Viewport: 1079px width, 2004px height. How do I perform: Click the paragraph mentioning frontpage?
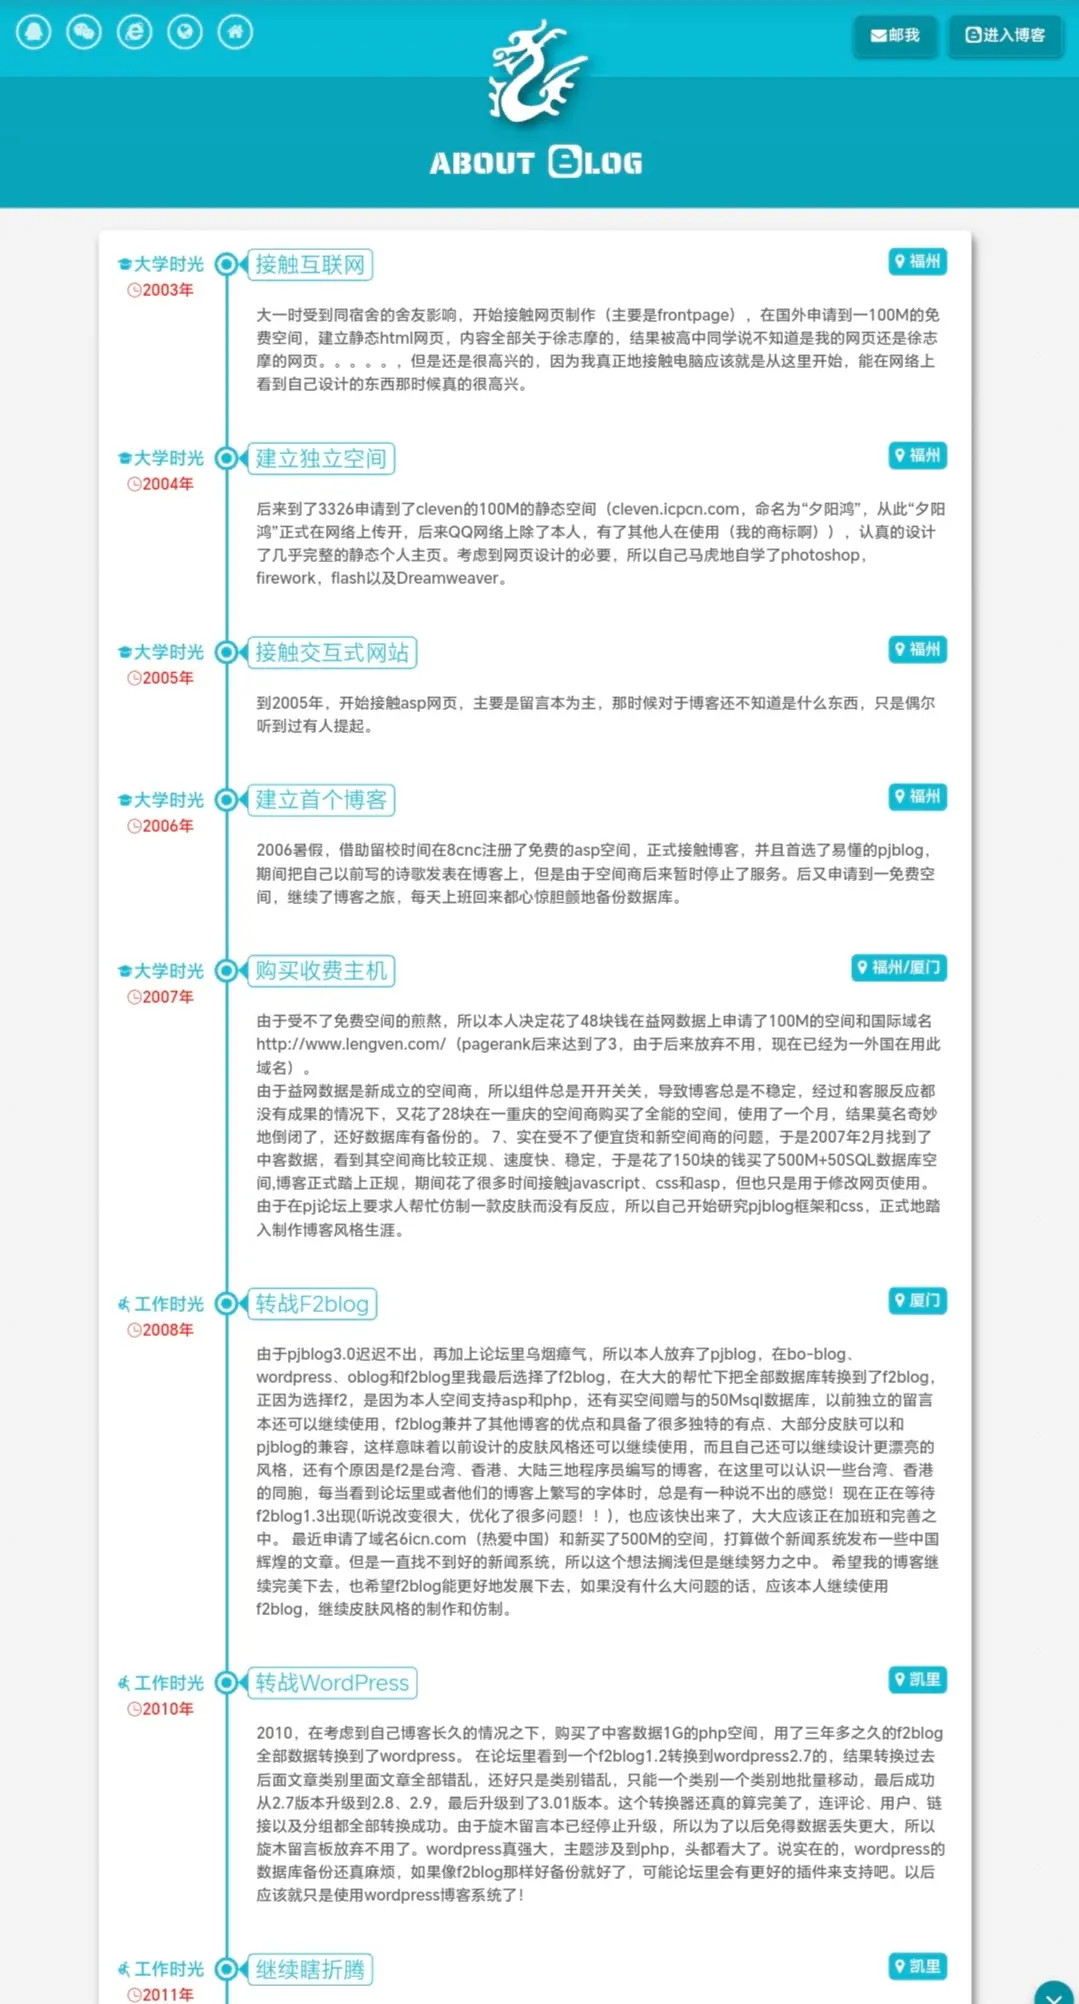[598, 349]
